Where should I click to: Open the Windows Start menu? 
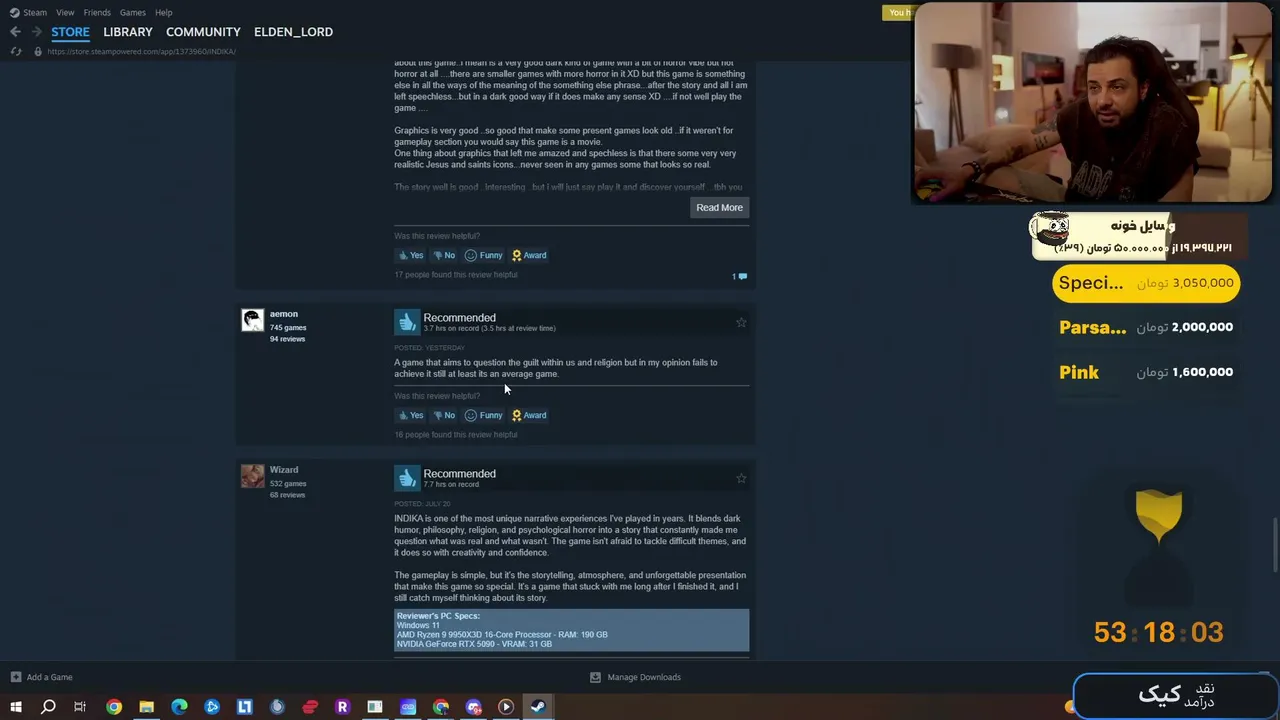click(16, 707)
